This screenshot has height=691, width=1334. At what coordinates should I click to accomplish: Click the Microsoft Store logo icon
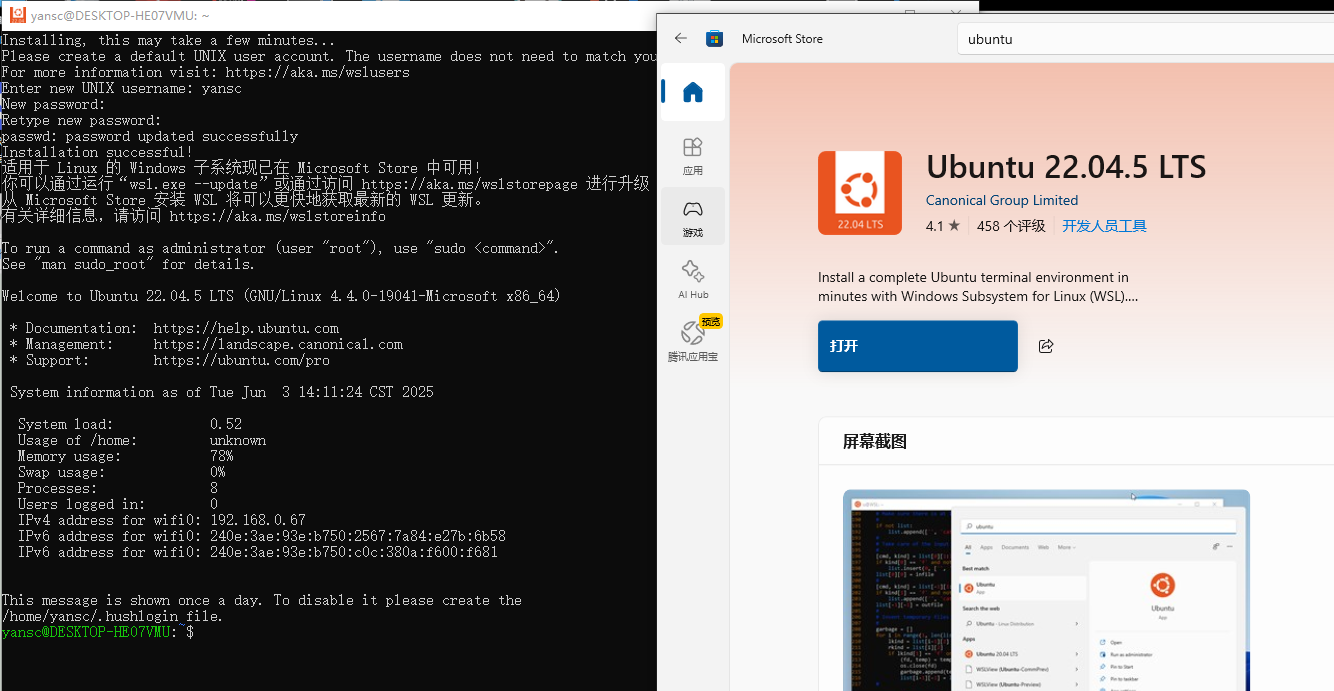coord(714,39)
